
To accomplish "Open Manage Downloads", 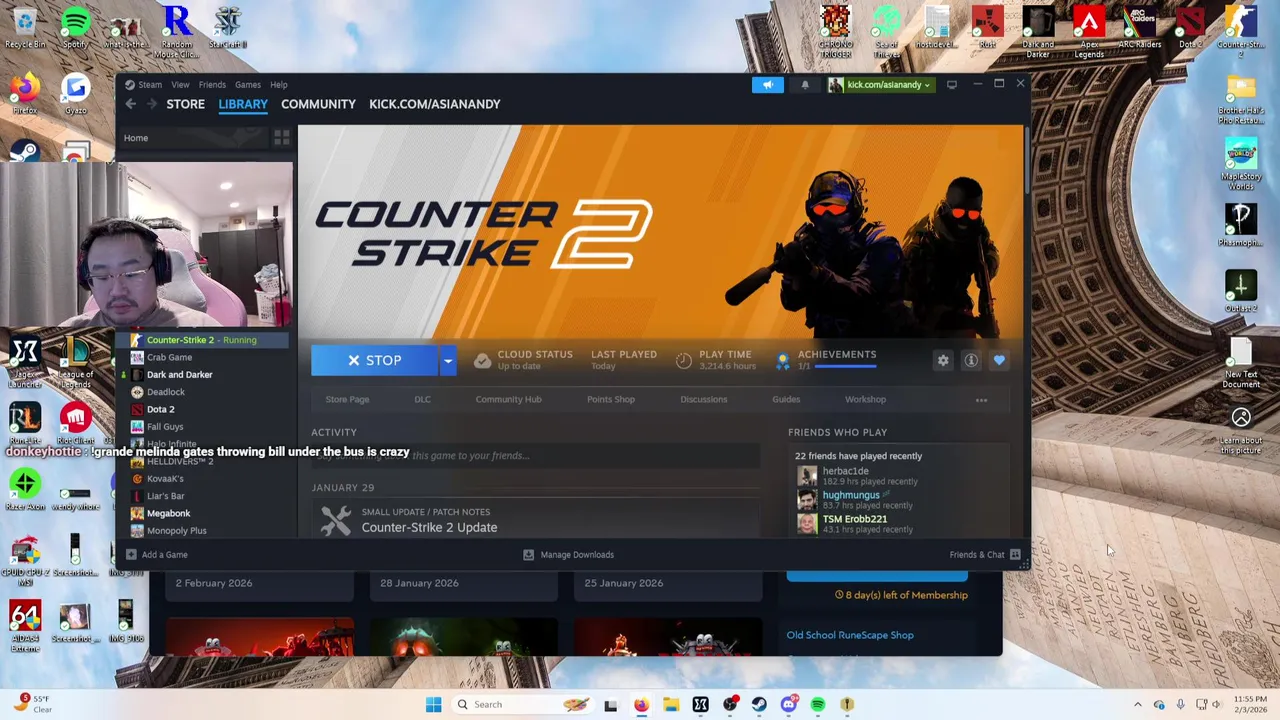I will (x=569, y=554).
